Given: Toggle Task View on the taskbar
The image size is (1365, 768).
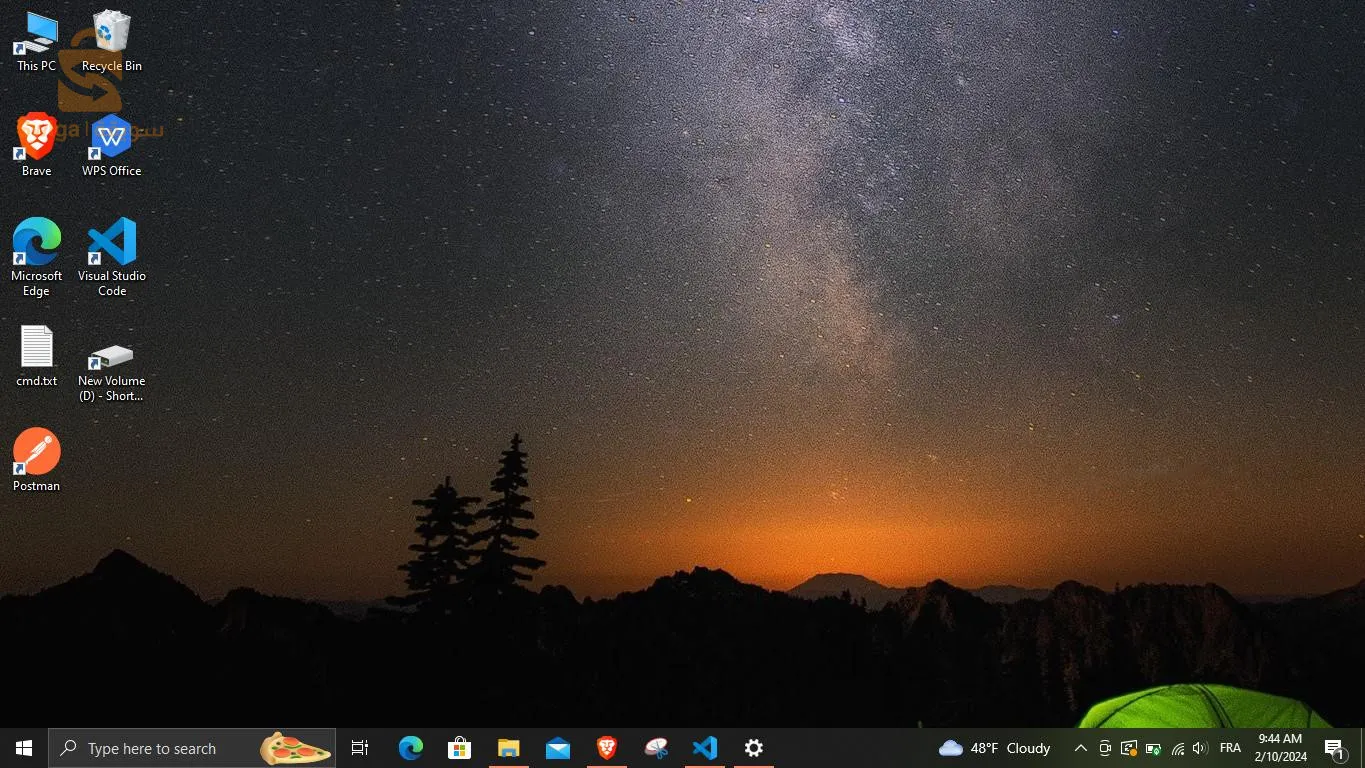Looking at the screenshot, I should (359, 747).
